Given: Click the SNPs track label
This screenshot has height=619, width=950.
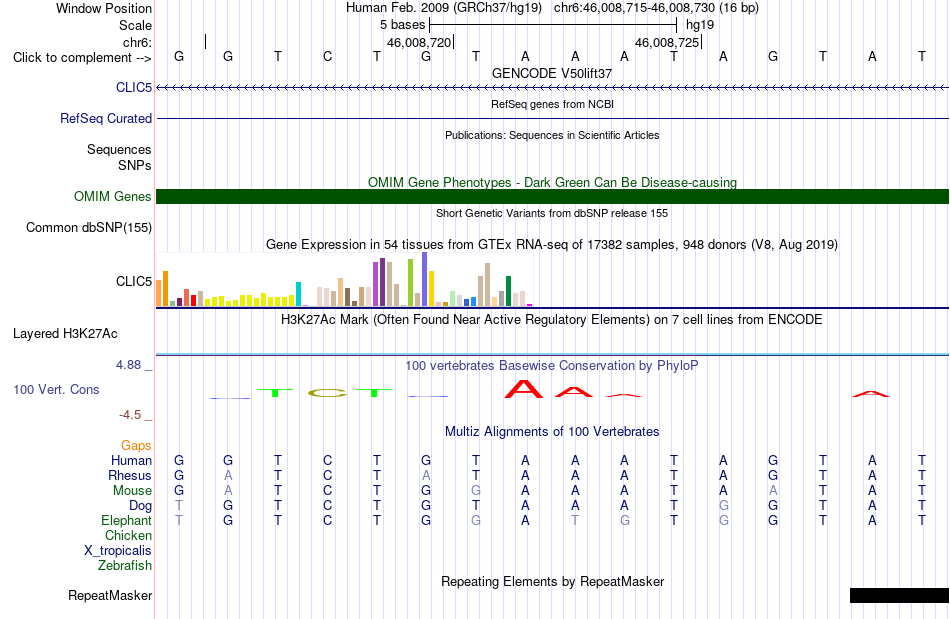Looking at the screenshot, I should click(x=135, y=165).
